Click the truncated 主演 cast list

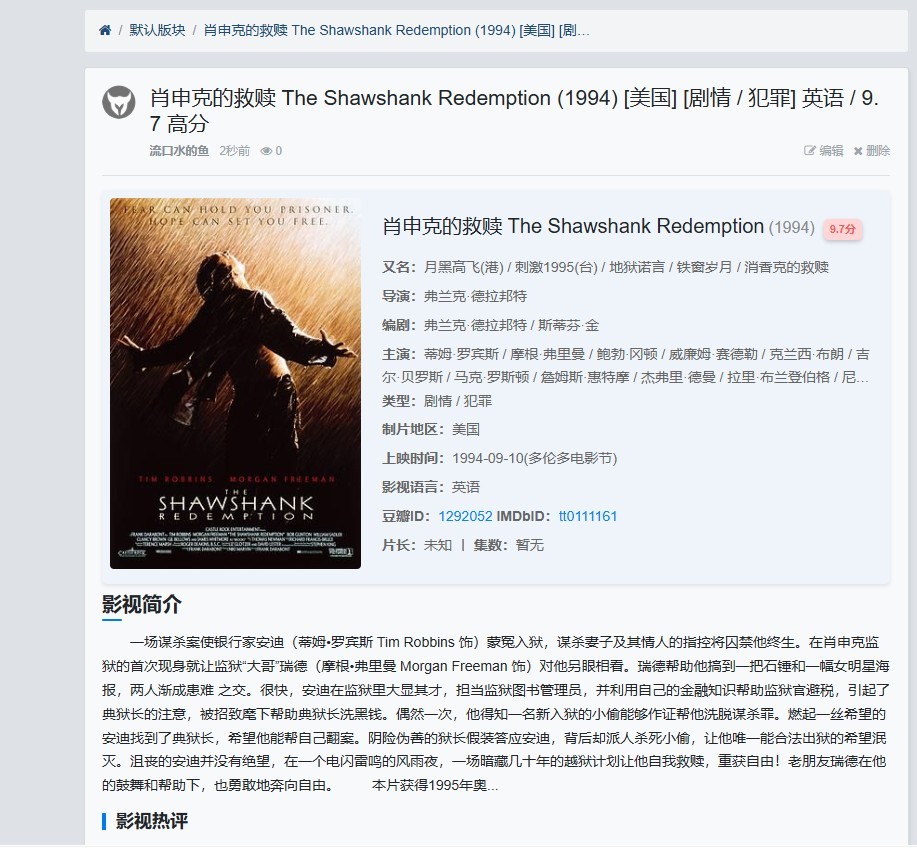point(625,365)
